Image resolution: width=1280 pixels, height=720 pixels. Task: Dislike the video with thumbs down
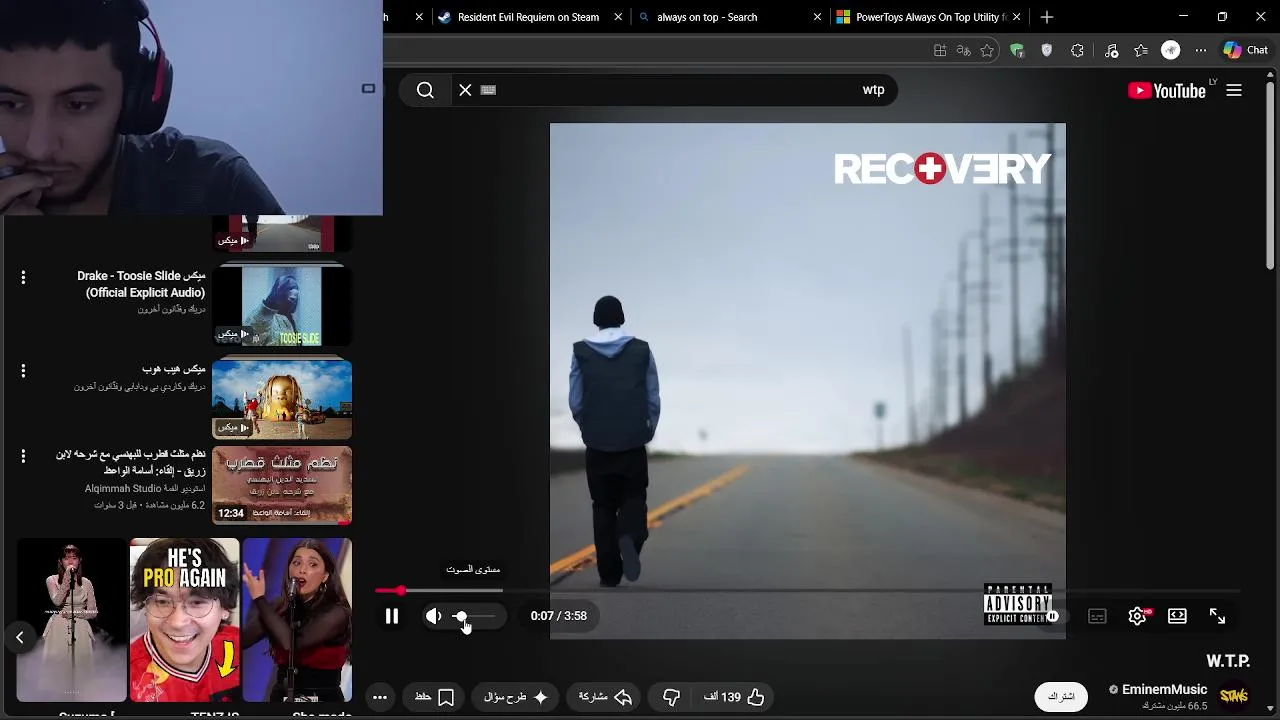pyautogui.click(x=671, y=697)
